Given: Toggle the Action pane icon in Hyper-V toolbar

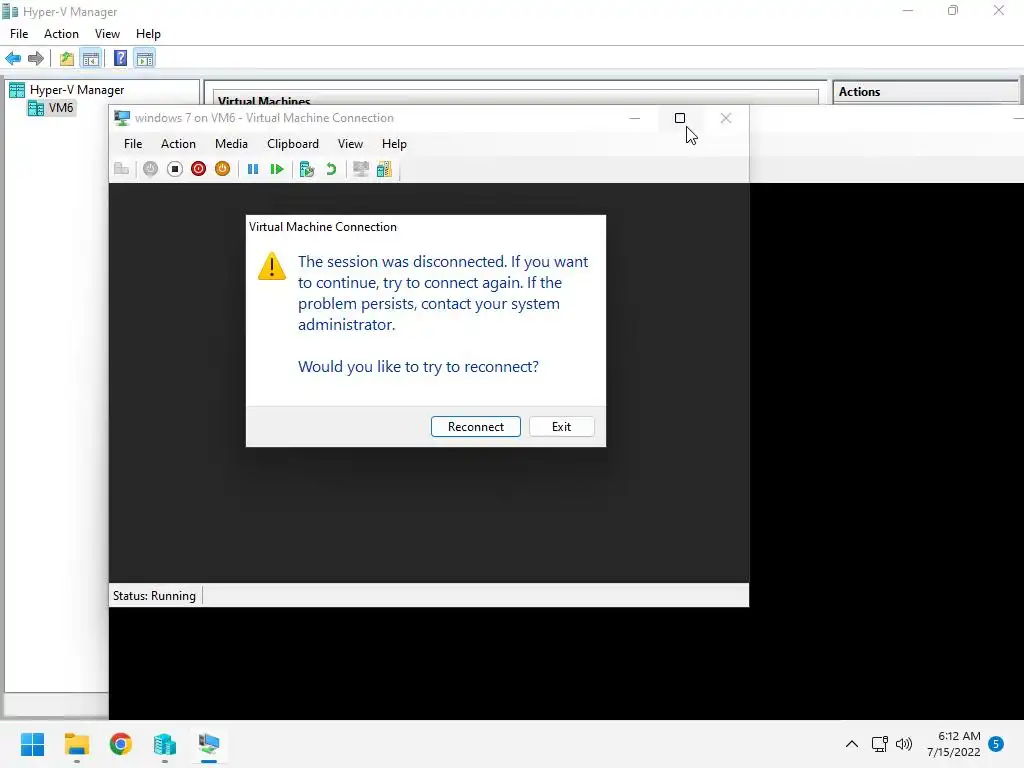Looking at the screenshot, I should 145,59.
